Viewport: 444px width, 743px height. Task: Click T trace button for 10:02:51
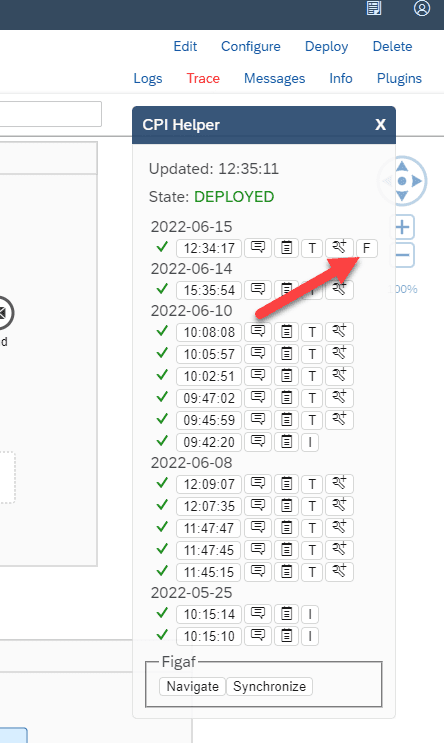coord(312,376)
